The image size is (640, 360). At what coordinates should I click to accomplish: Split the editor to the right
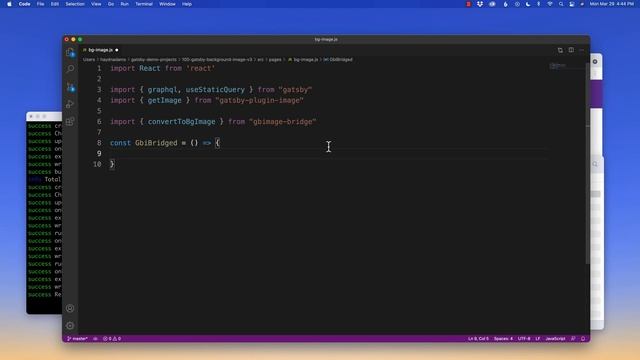(571, 50)
